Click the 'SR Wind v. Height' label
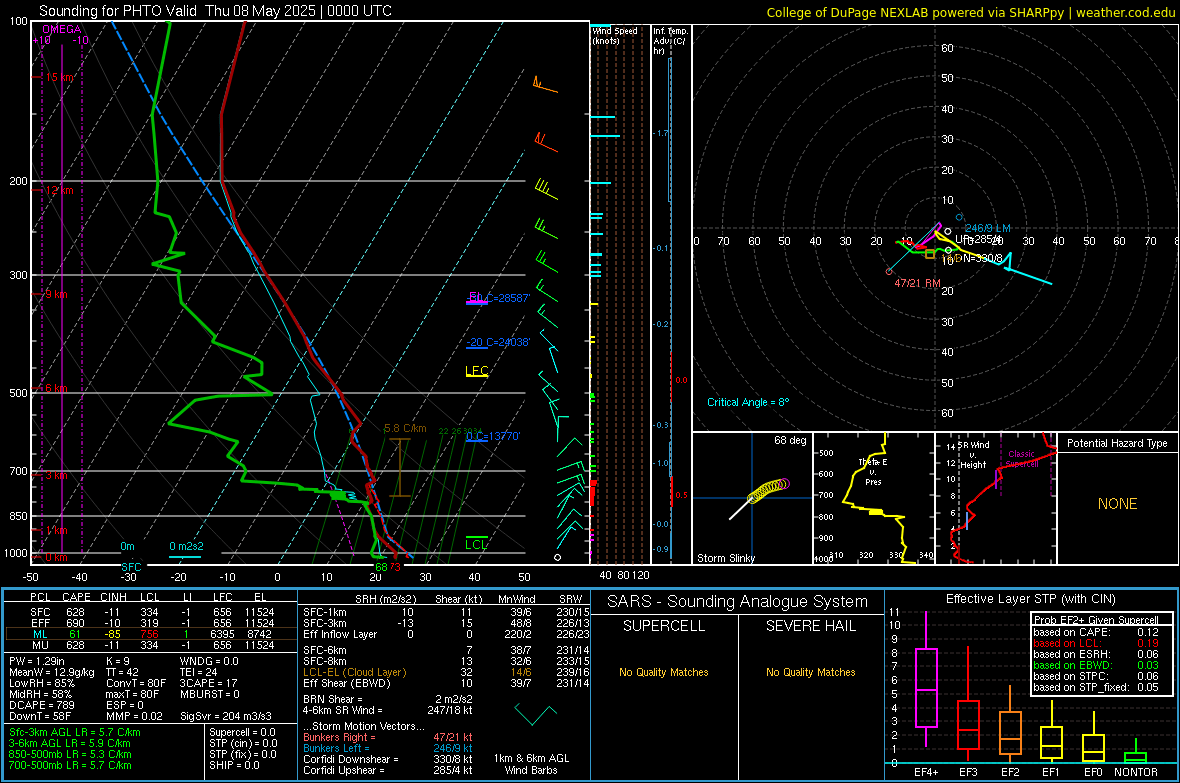The height and width of the screenshot is (783, 1180). (x=973, y=455)
